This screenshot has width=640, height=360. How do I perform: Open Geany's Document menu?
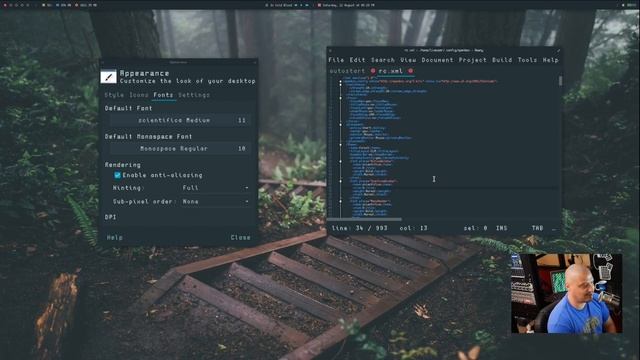[437, 60]
